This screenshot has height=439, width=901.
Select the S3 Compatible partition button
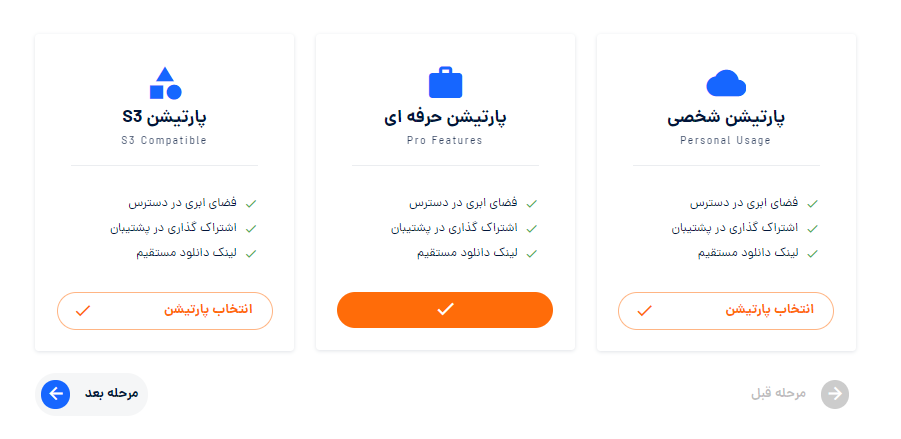[165, 311]
